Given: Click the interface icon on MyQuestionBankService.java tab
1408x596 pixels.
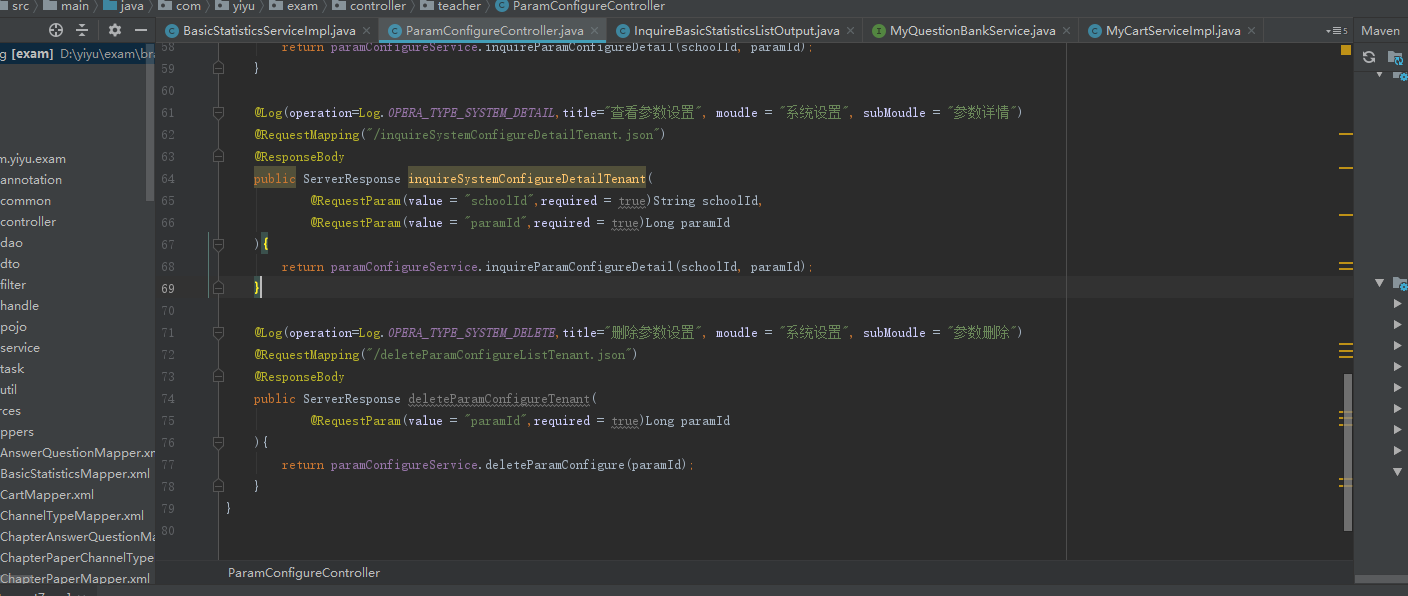Looking at the screenshot, I should 879,31.
